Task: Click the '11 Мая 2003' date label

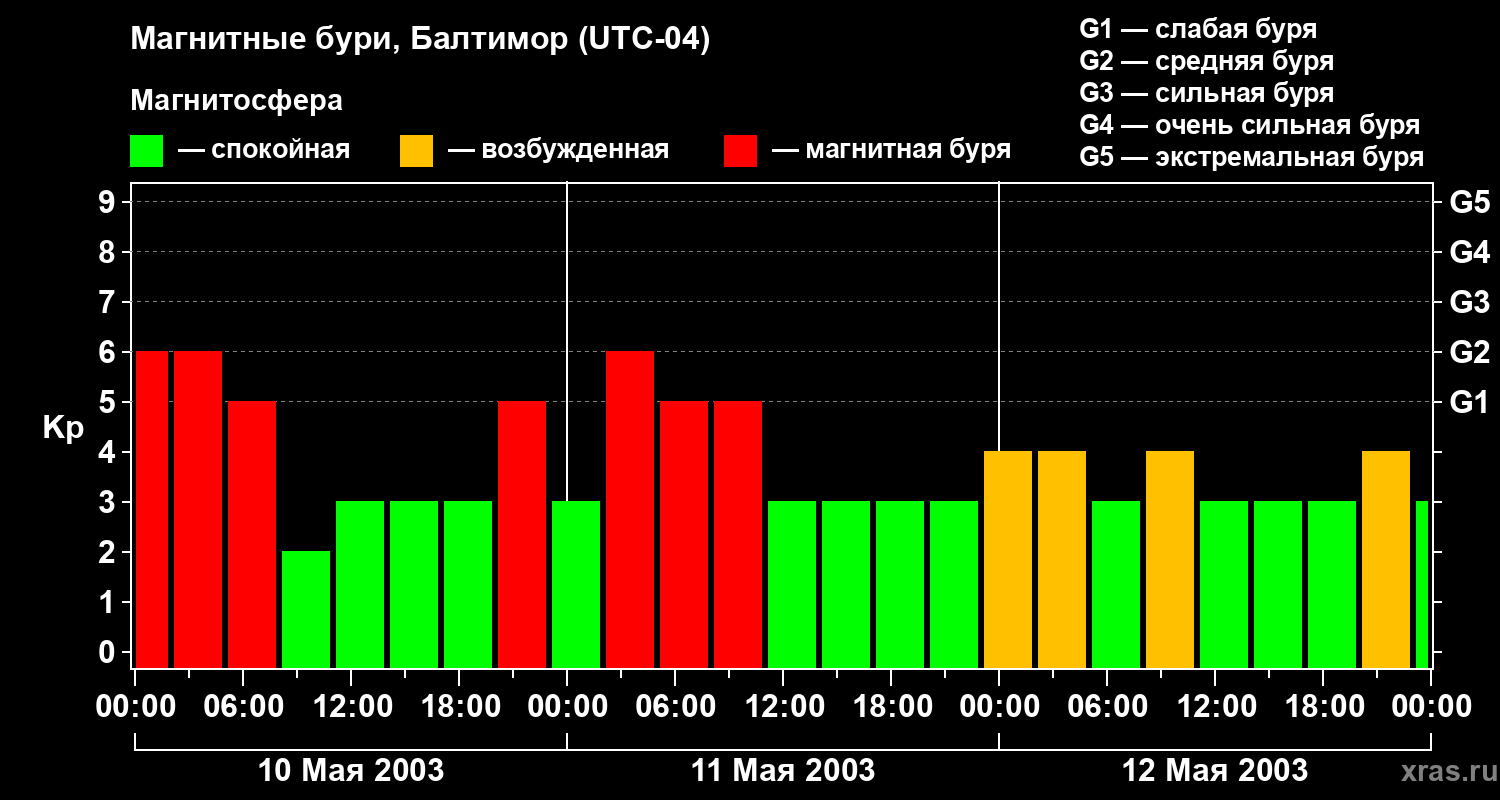Action: tap(783, 770)
